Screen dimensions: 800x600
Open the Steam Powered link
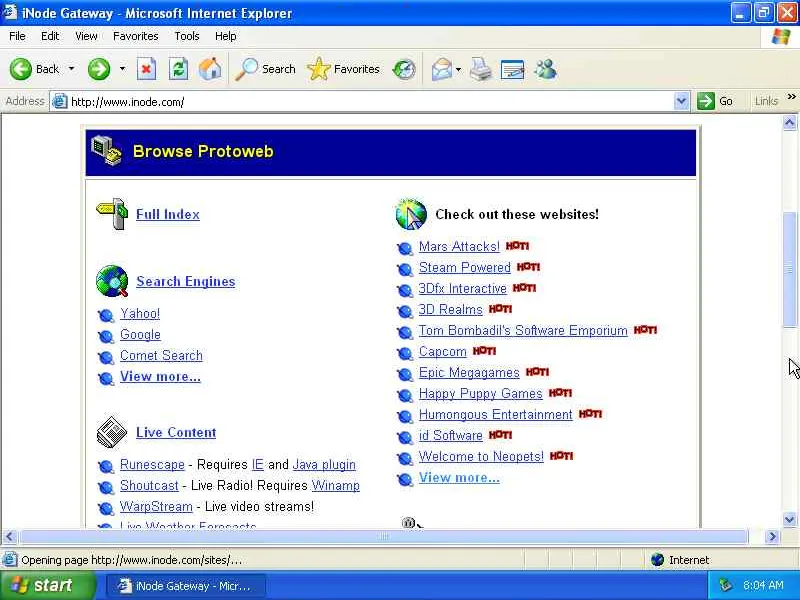pos(464,268)
